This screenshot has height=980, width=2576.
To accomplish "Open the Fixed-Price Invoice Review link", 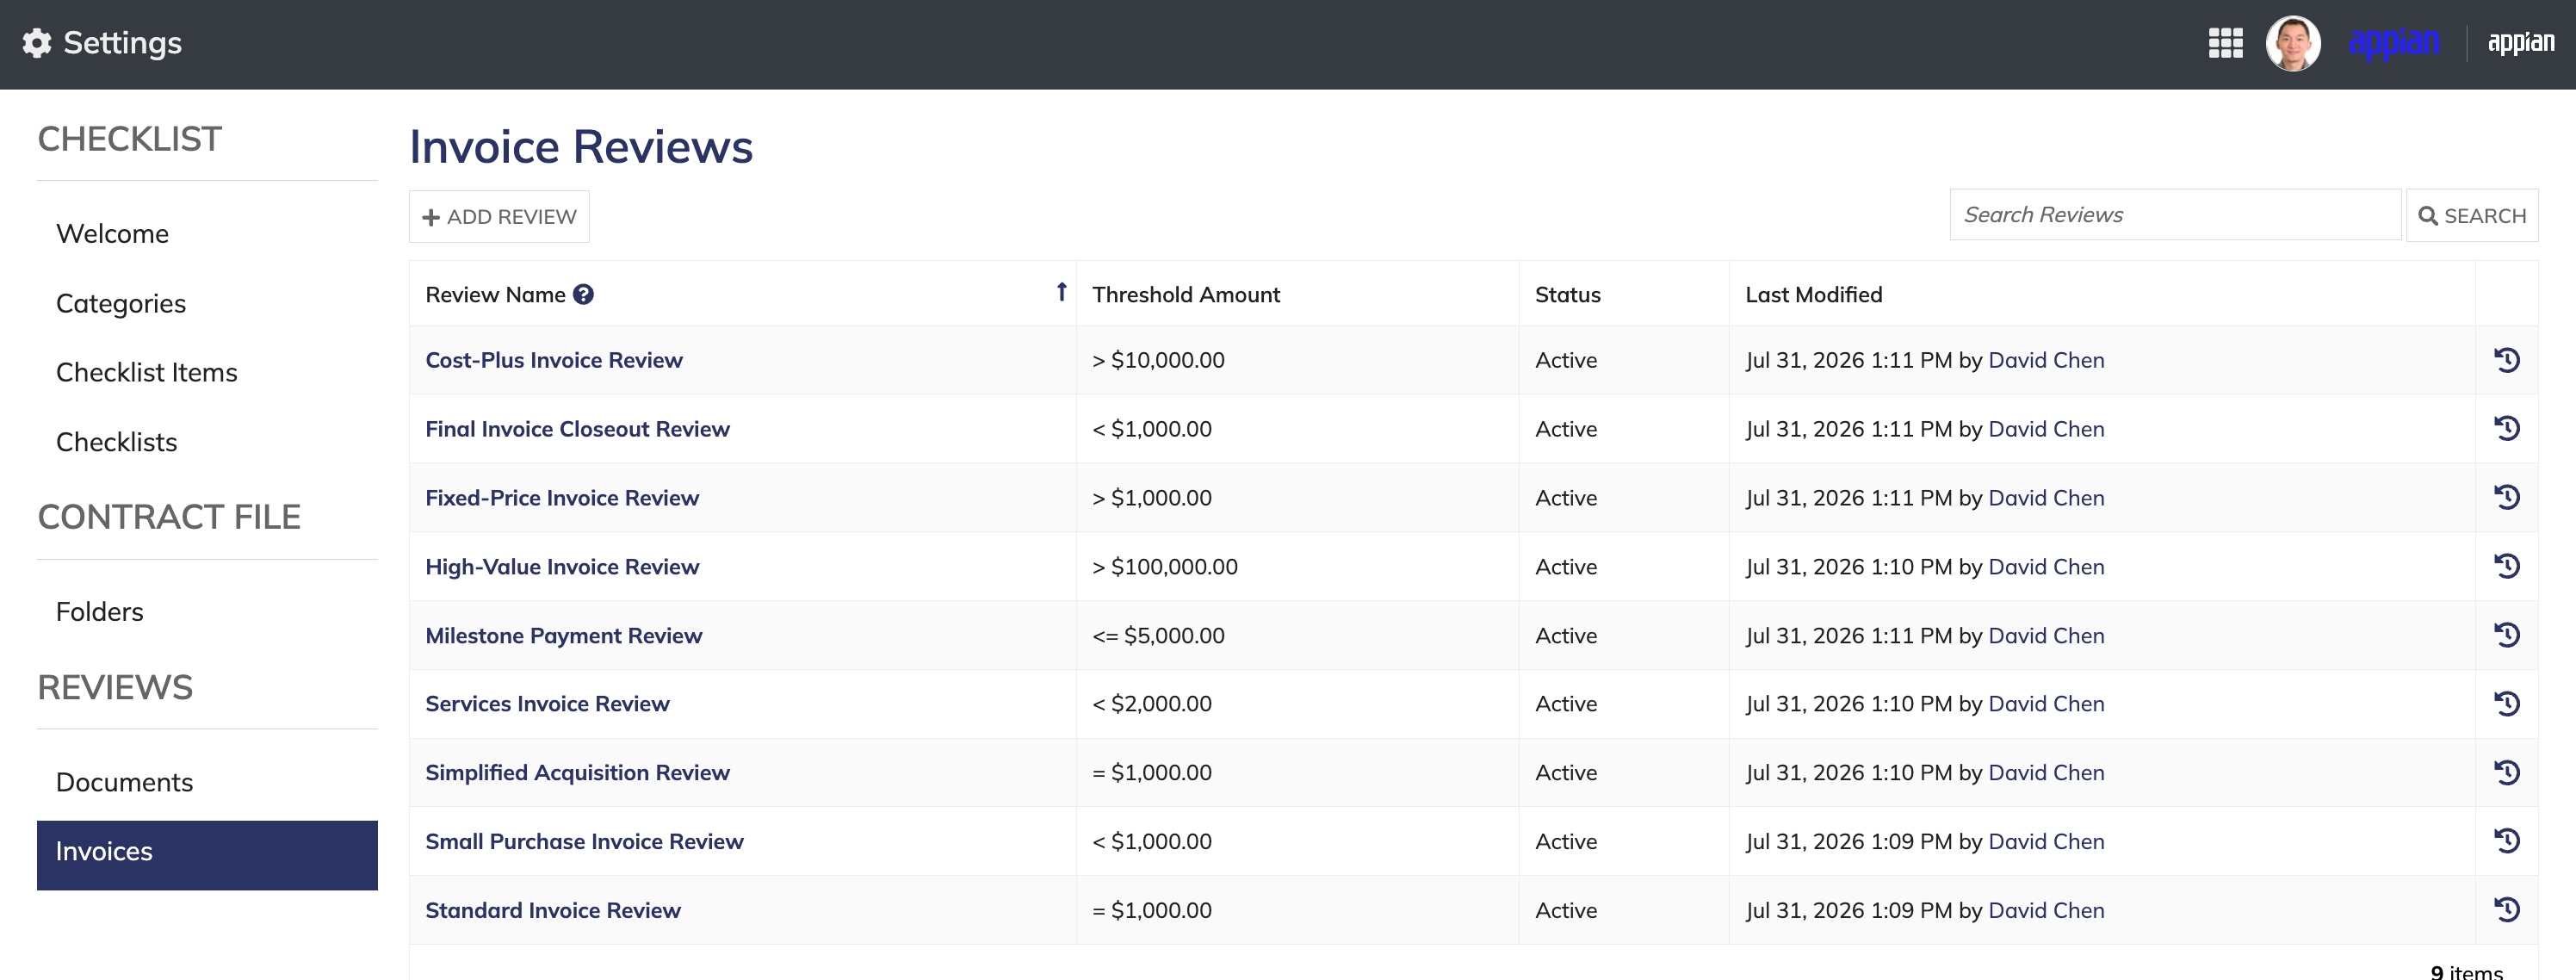I will (562, 498).
